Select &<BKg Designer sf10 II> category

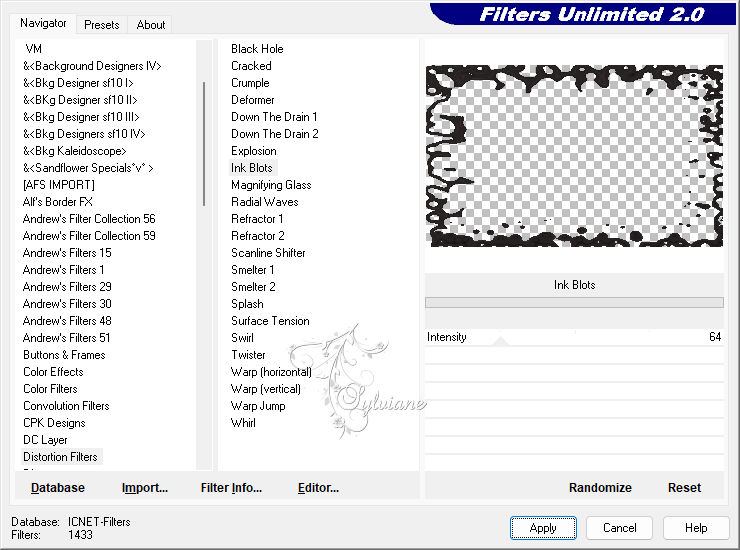(80, 100)
